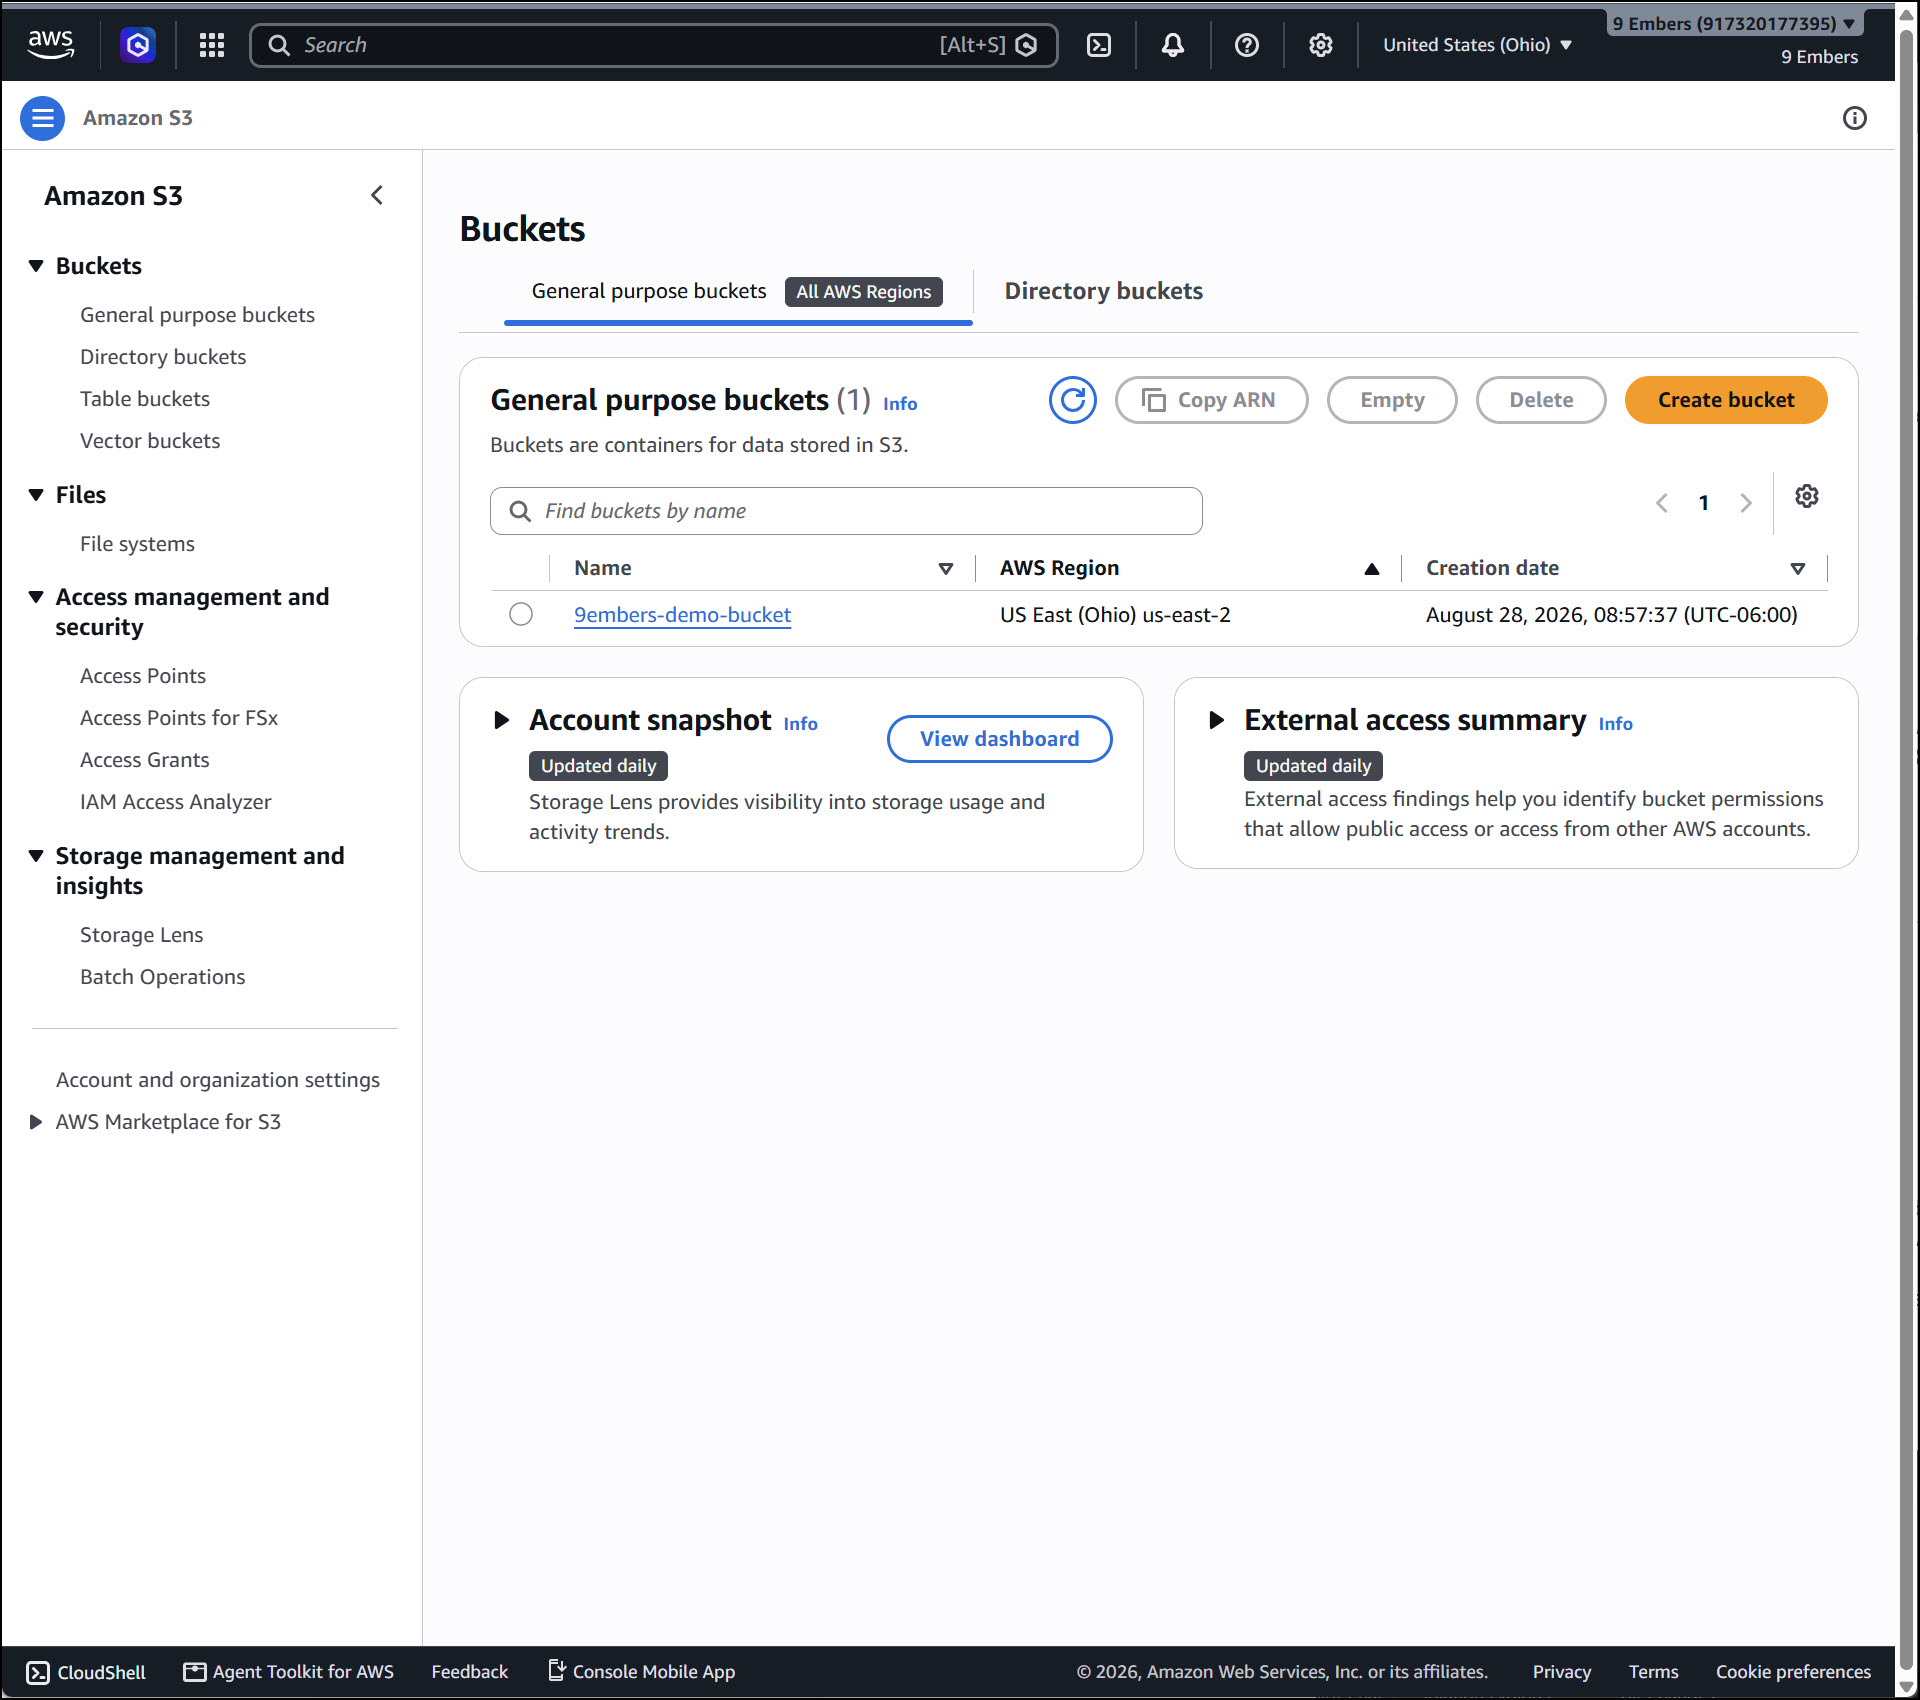This screenshot has width=1920, height=1700.
Task: Click the Create bucket button
Action: tap(1726, 400)
